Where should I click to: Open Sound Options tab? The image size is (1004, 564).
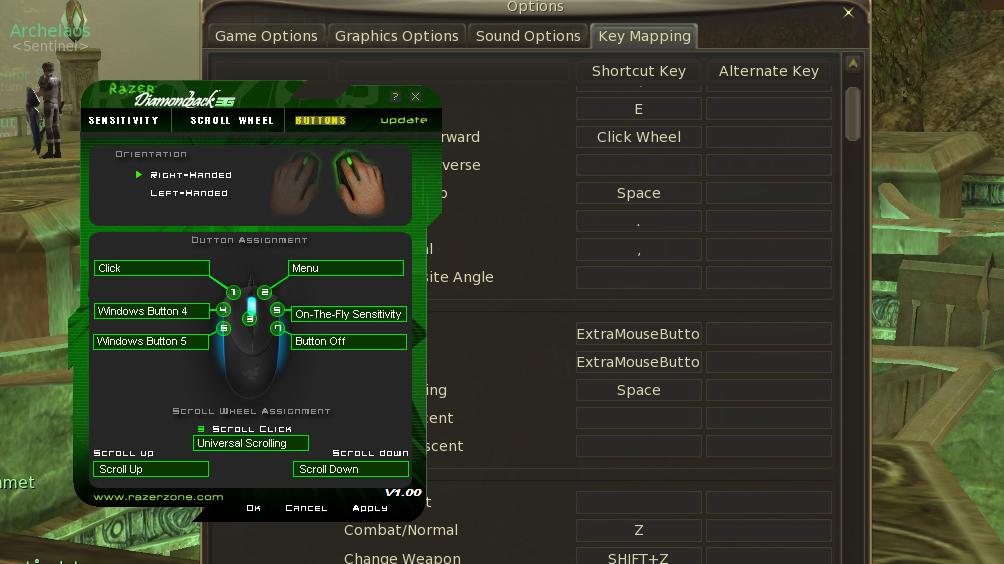tap(528, 36)
